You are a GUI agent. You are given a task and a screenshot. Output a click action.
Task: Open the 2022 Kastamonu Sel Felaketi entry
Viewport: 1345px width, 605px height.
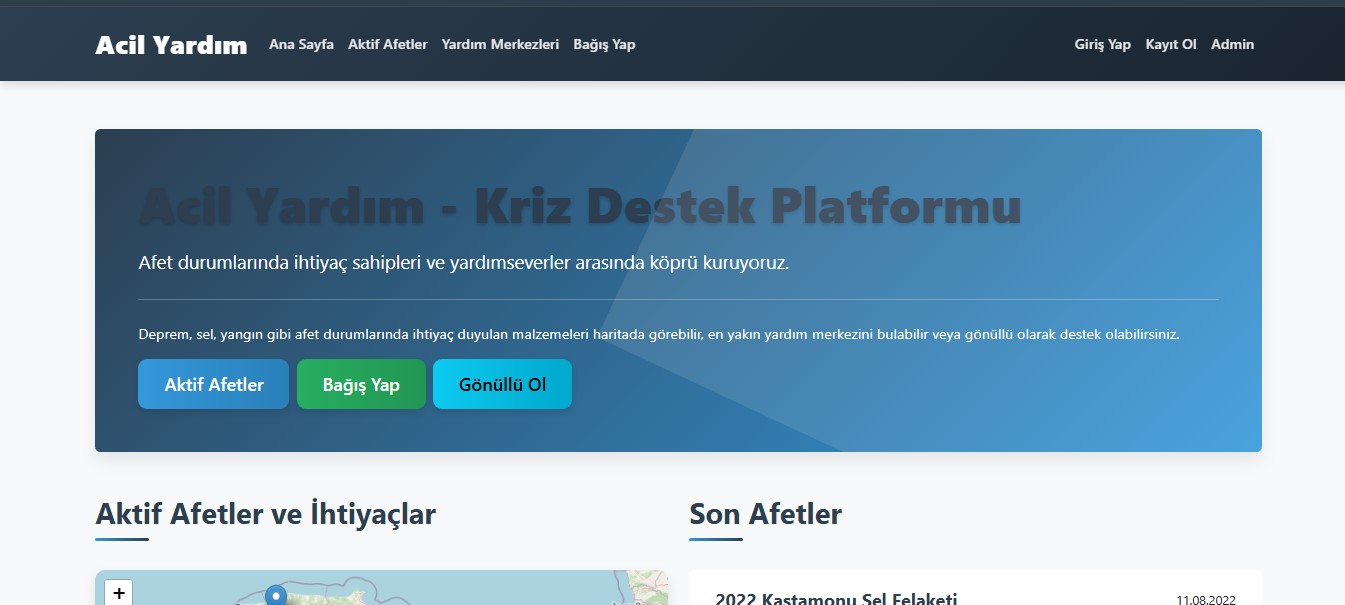click(x=836, y=598)
